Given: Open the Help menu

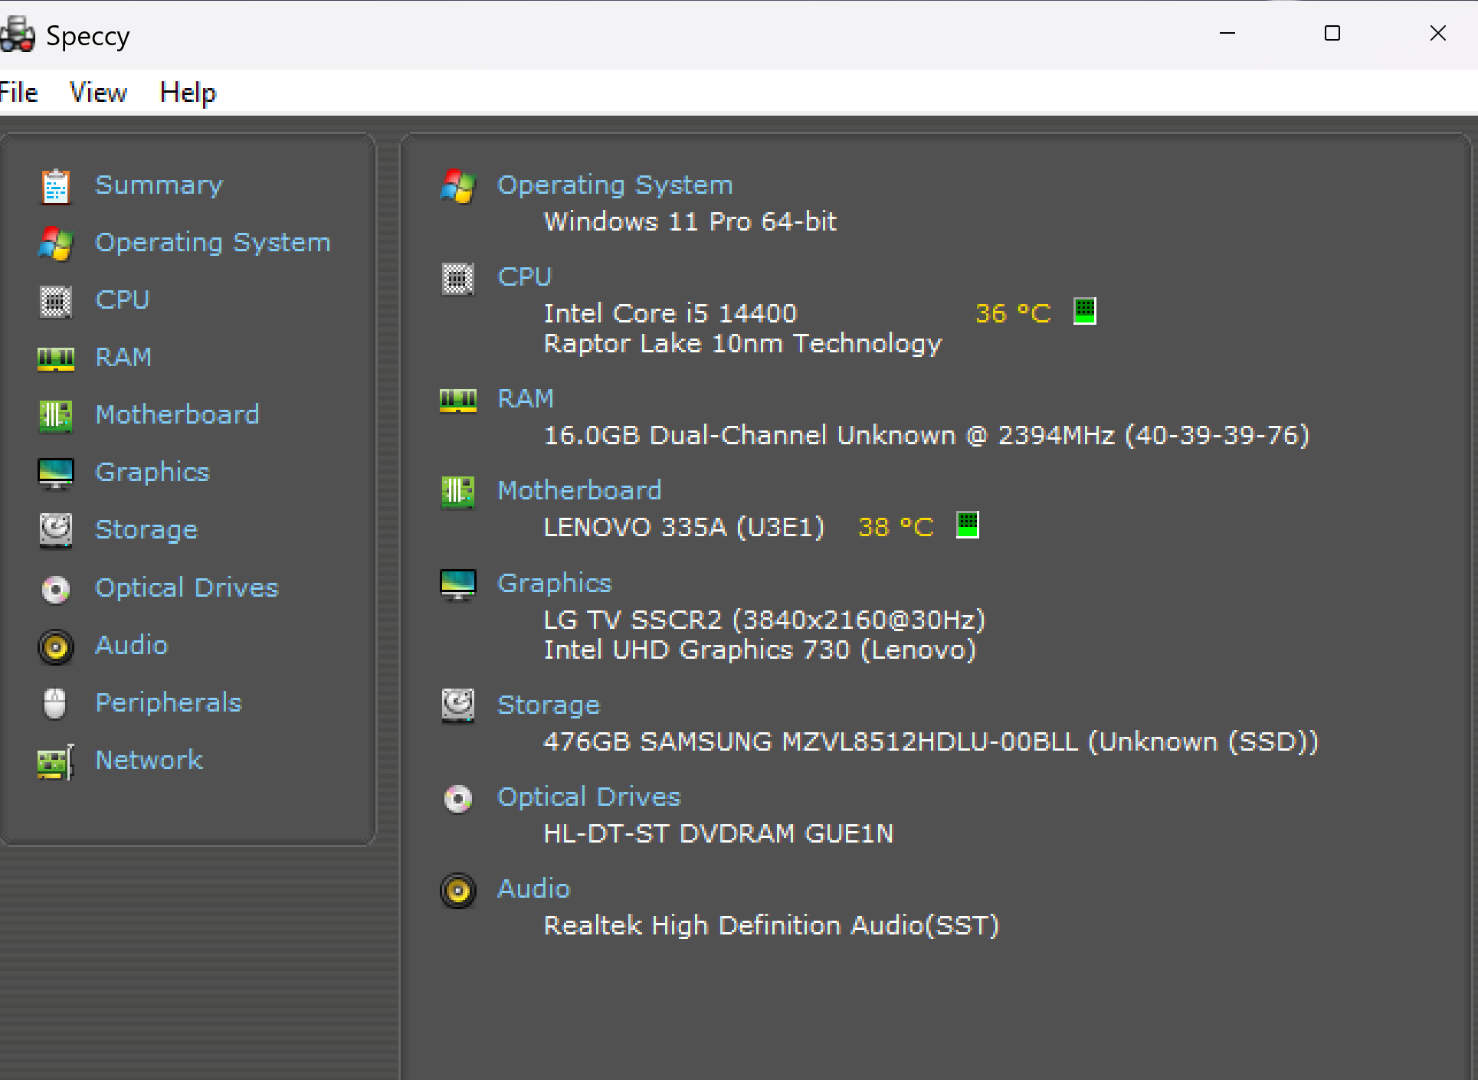Looking at the screenshot, I should point(188,93).
